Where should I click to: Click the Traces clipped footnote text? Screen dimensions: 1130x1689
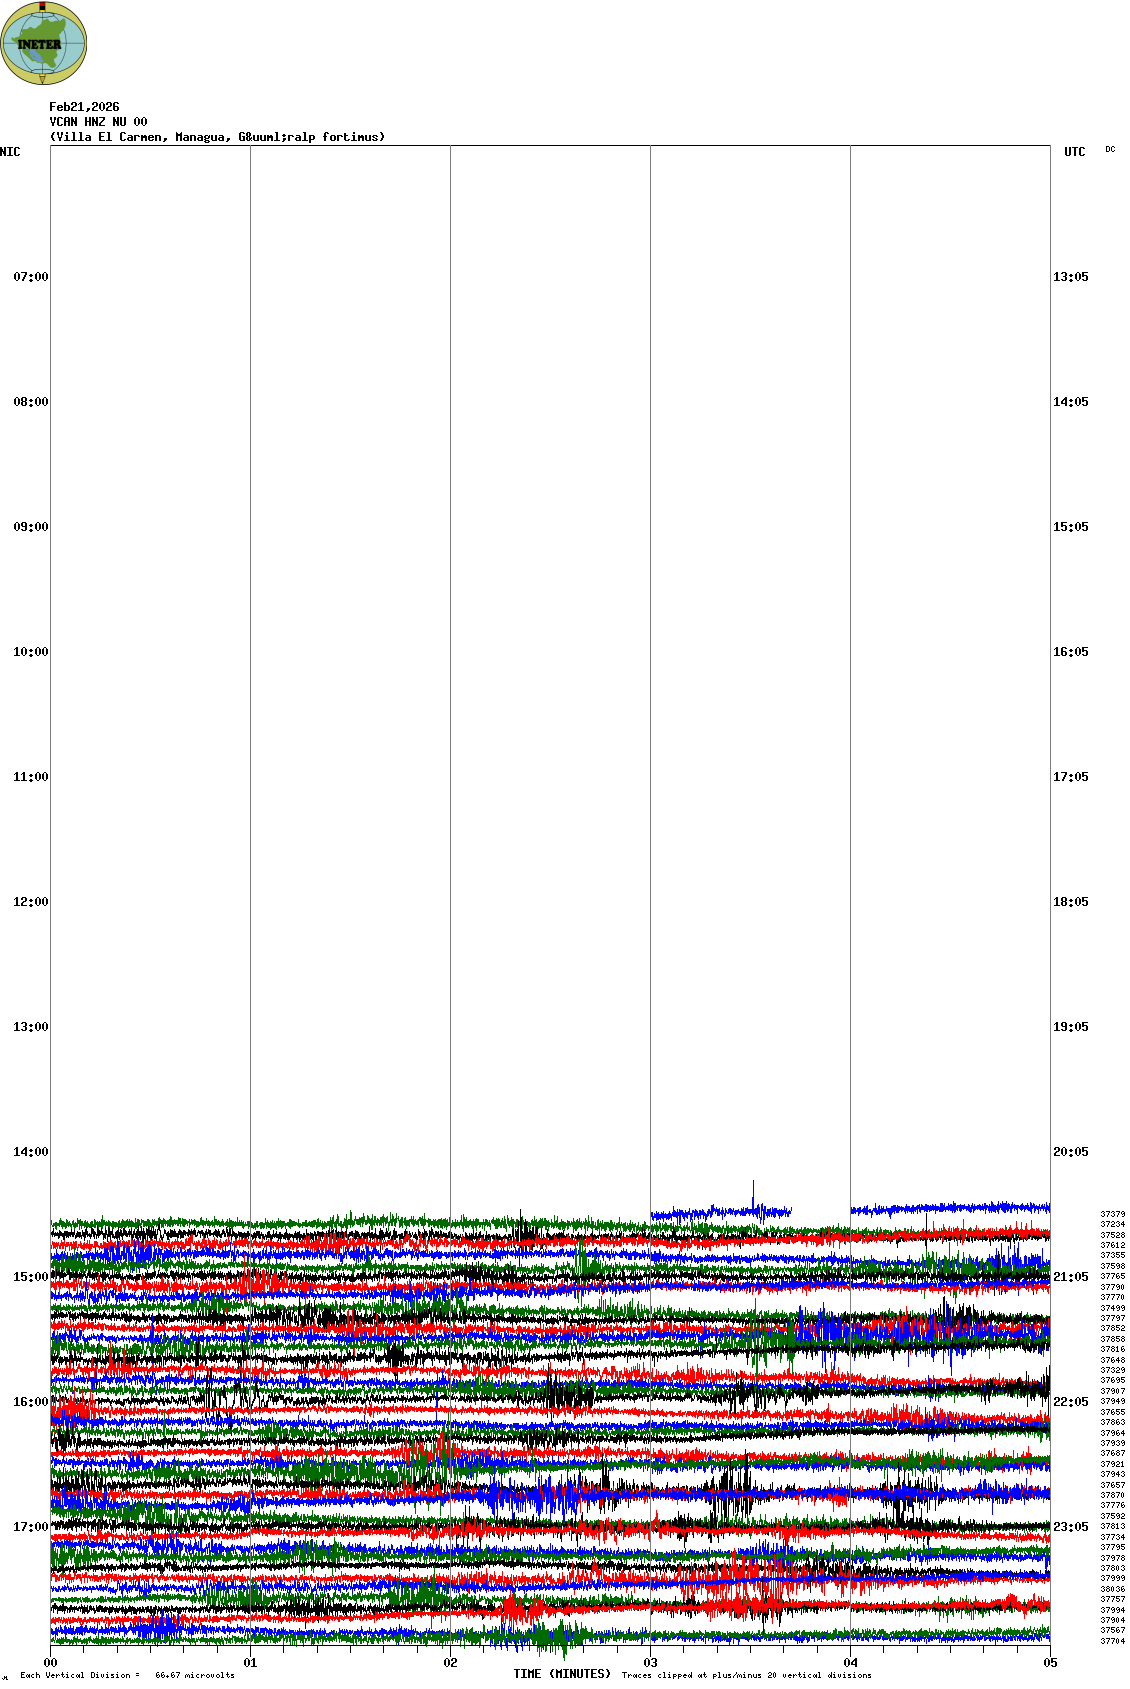tap(746, 1675)
